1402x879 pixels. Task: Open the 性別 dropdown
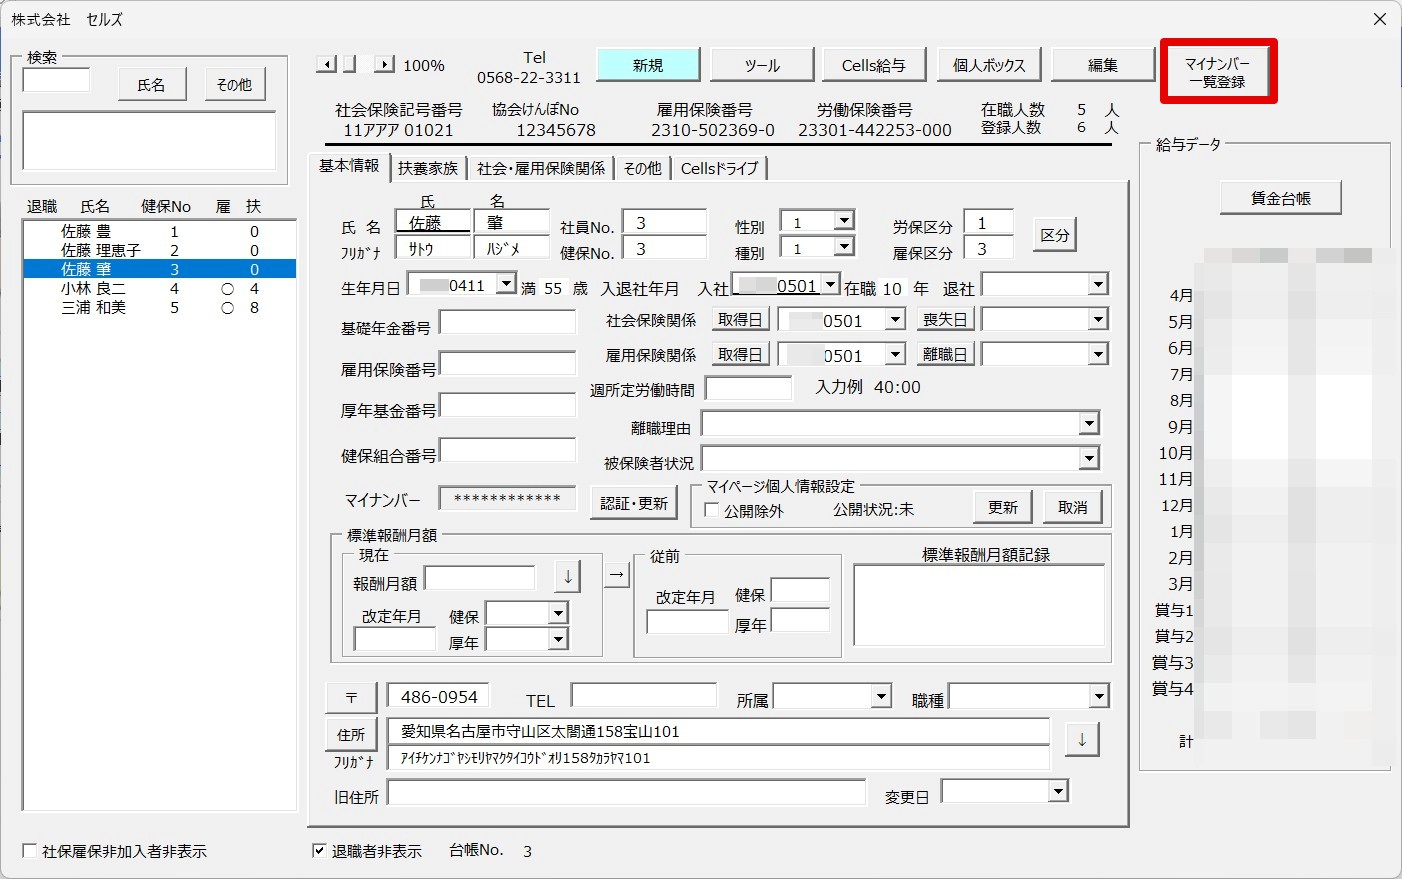coord(844,220)
